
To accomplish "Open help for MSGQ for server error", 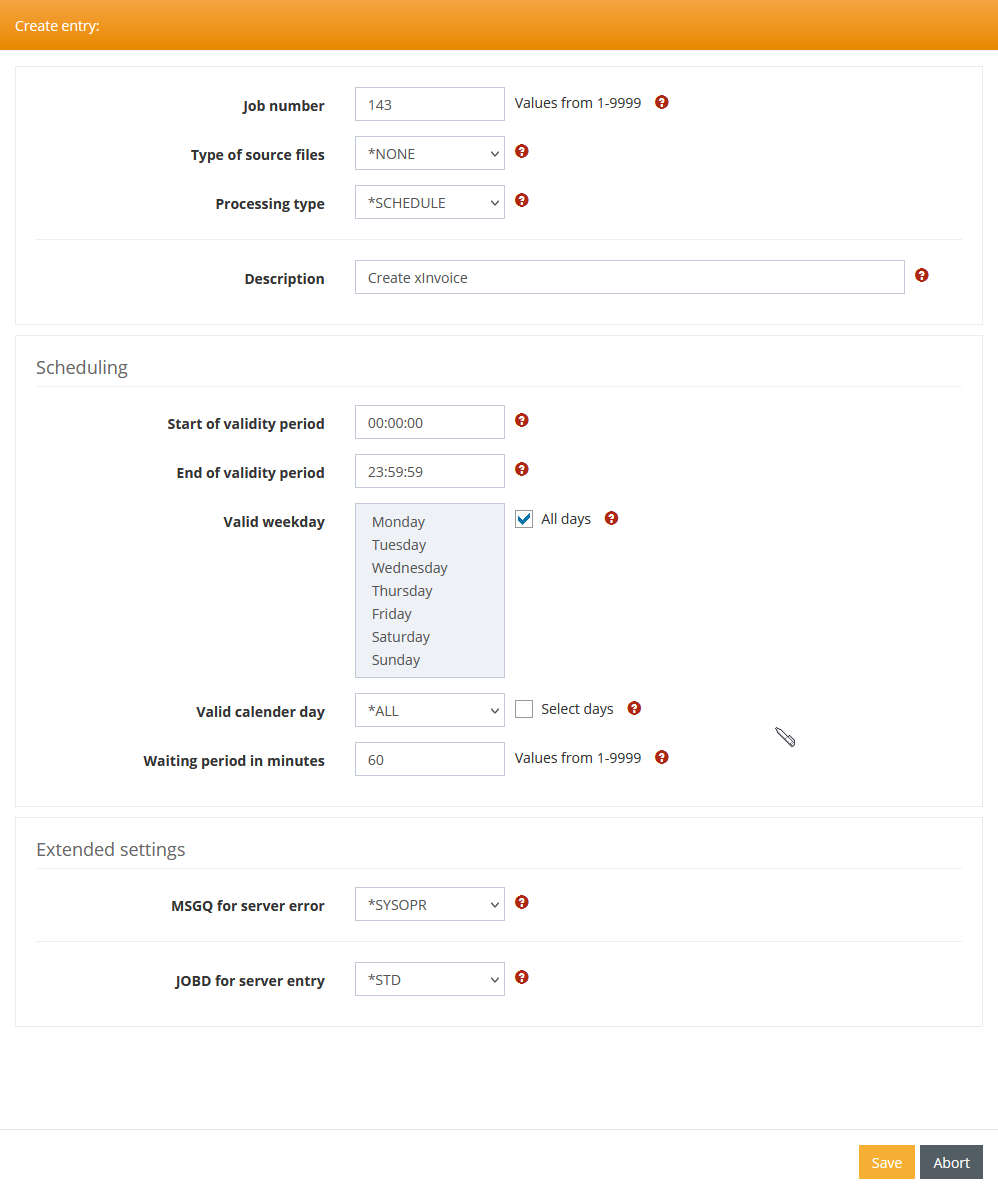I will coord(521,902).
